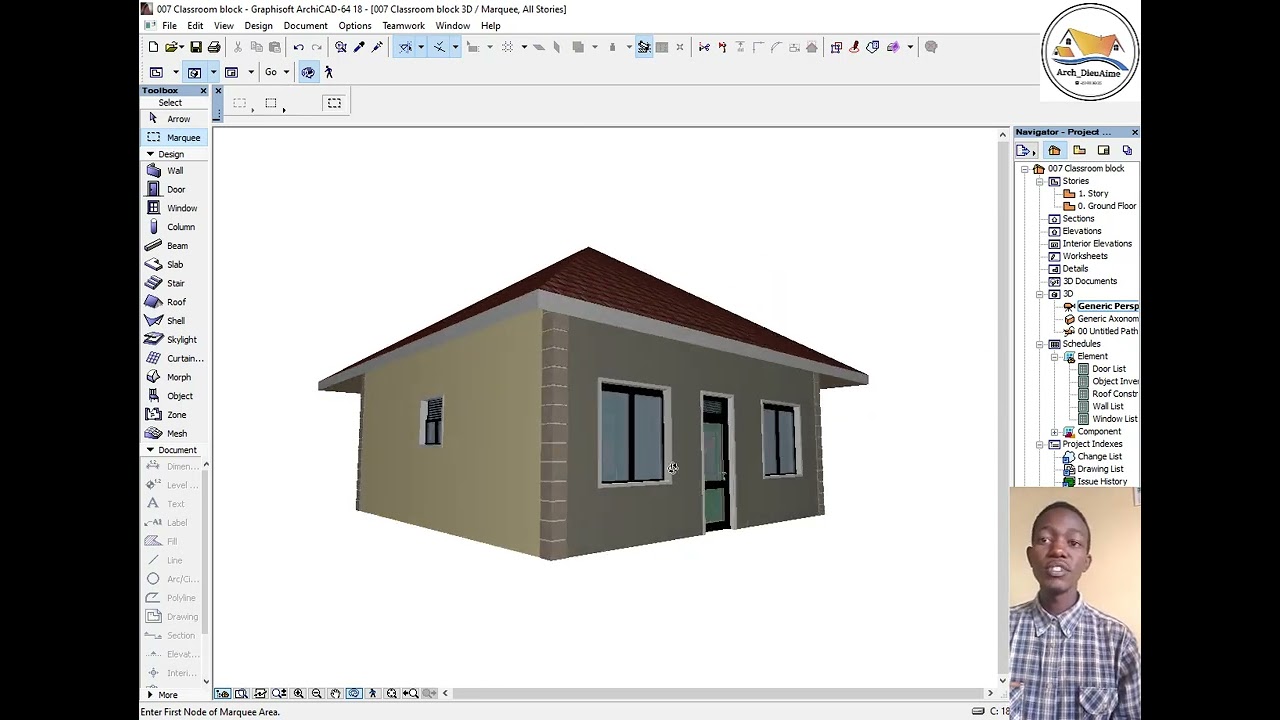Image resolution: width=1280 pixels, height=720 pixels.
Task: Collapse the Document section in Toolbox
Action: pyautogui.click(x=150, y=450)
